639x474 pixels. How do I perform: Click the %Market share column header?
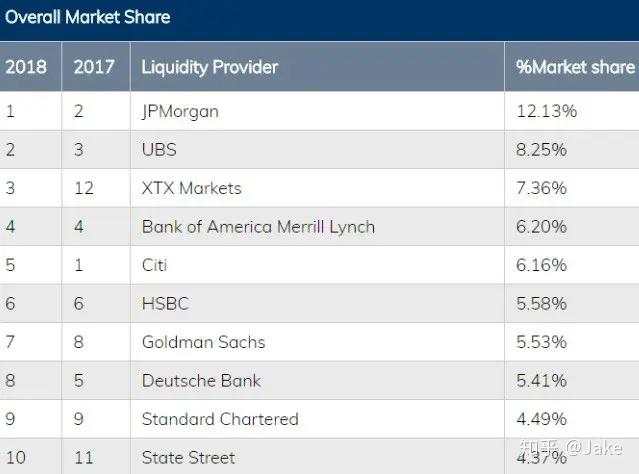(x=575, y=67)
